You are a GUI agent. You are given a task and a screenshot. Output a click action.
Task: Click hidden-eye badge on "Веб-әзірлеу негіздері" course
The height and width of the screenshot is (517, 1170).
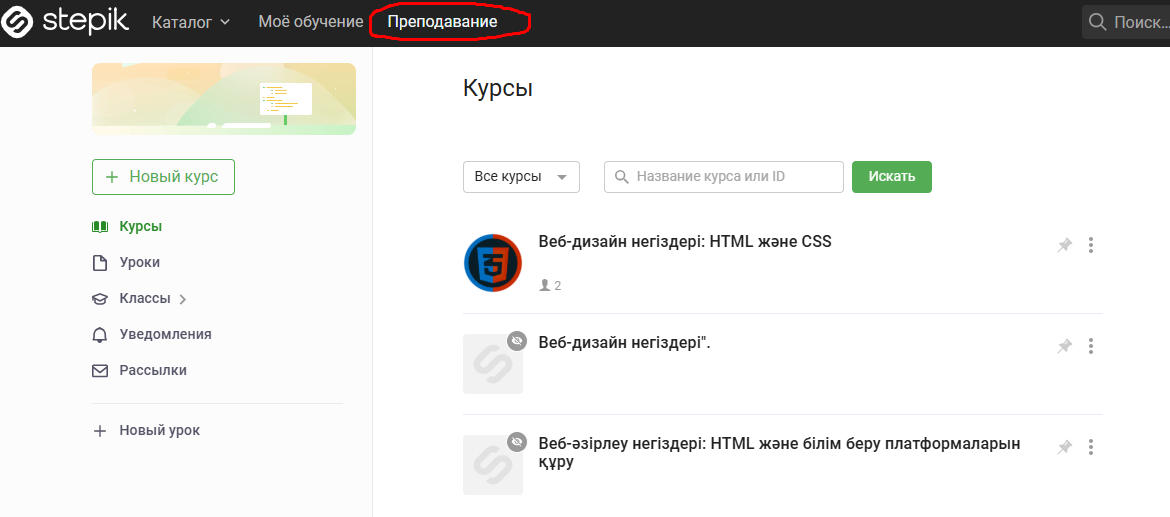coord(517,441)
